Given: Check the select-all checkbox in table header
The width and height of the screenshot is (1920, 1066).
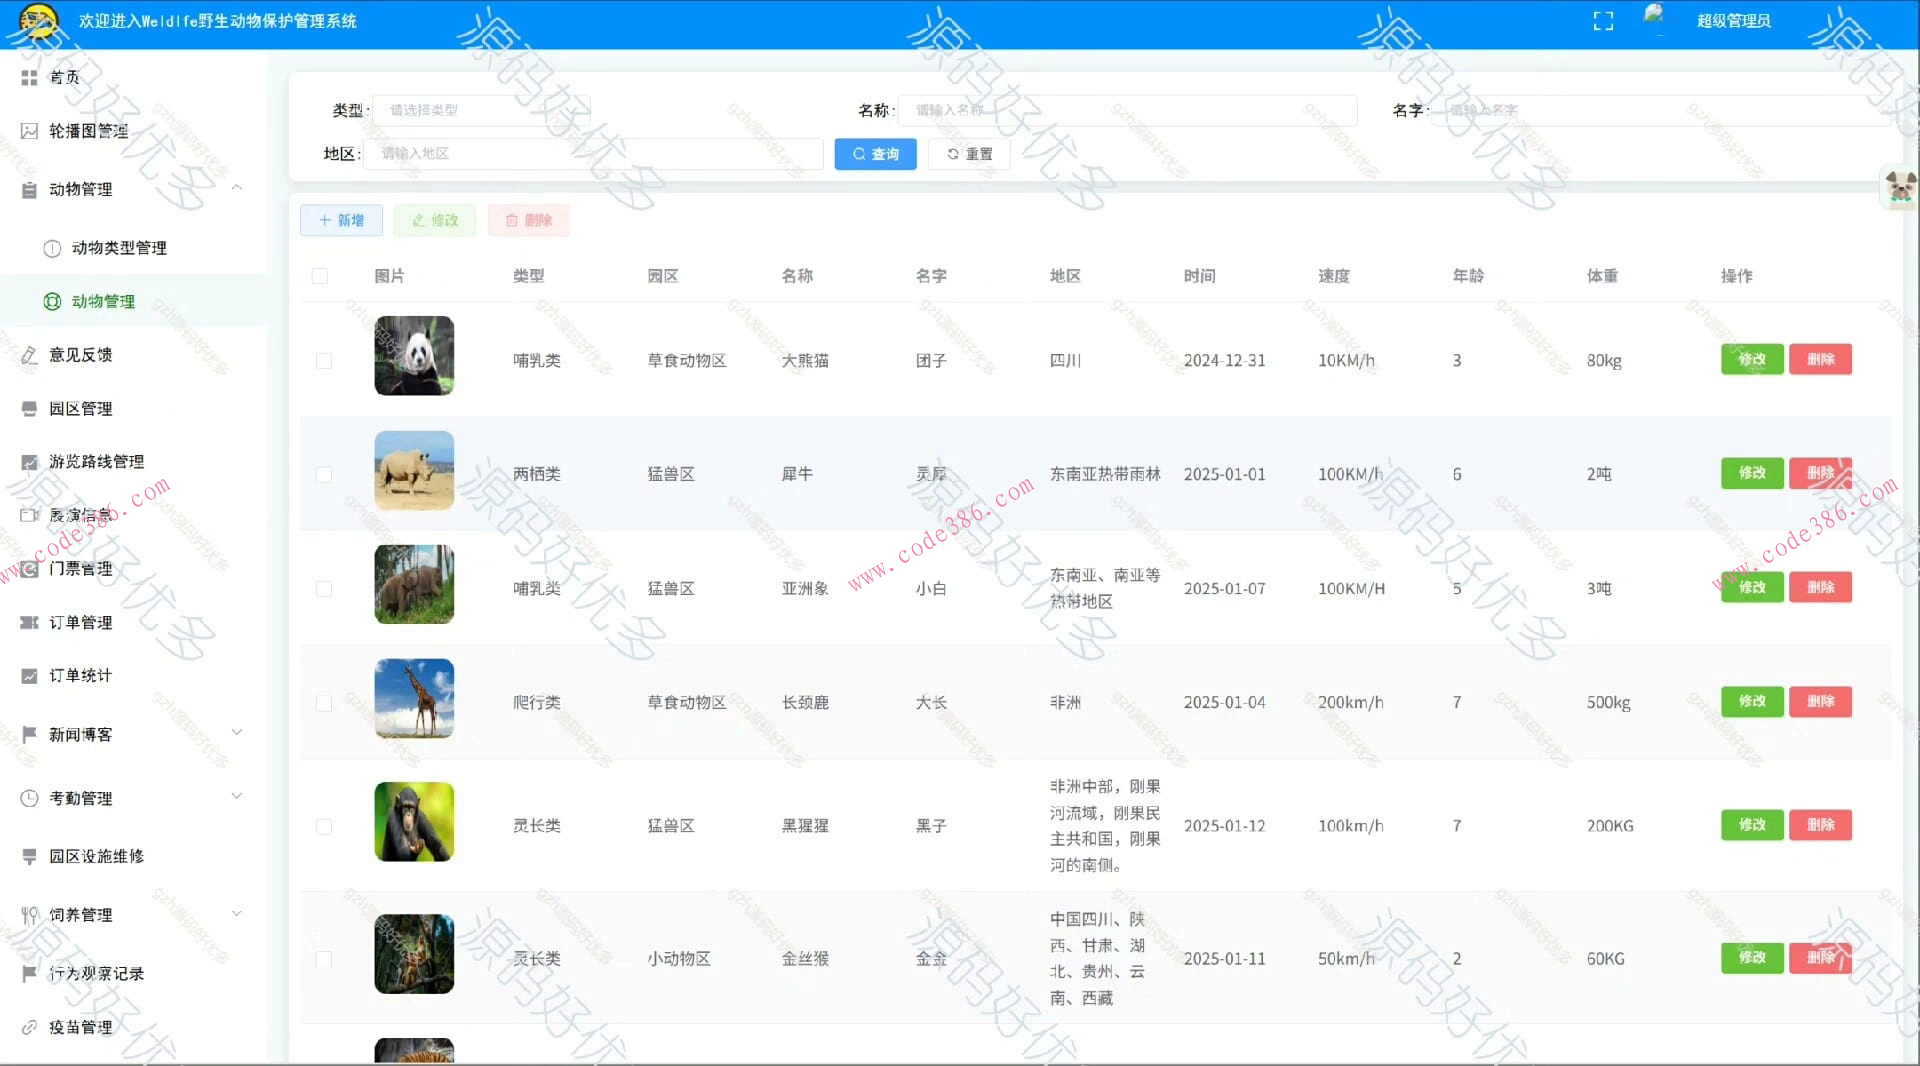Looking at the screenshot, I should point(320,276).
